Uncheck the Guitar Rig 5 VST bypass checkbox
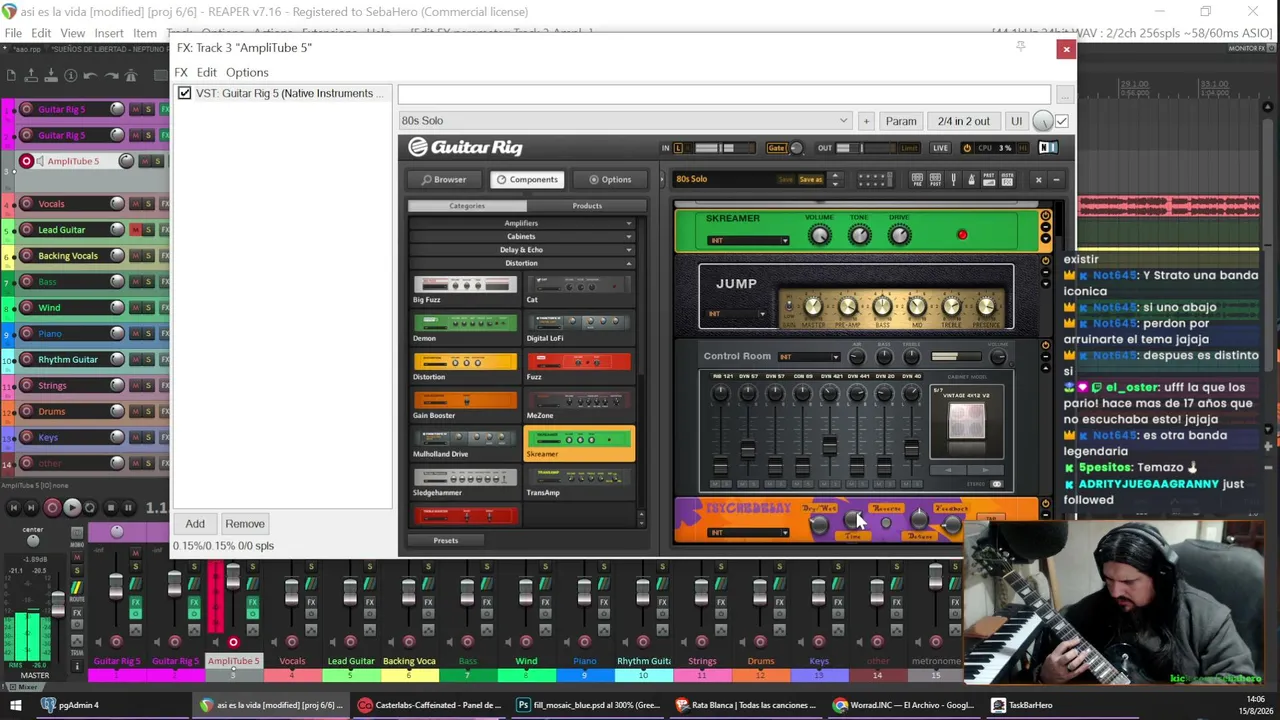This screenshot has width=1280, height=720. 185,93
